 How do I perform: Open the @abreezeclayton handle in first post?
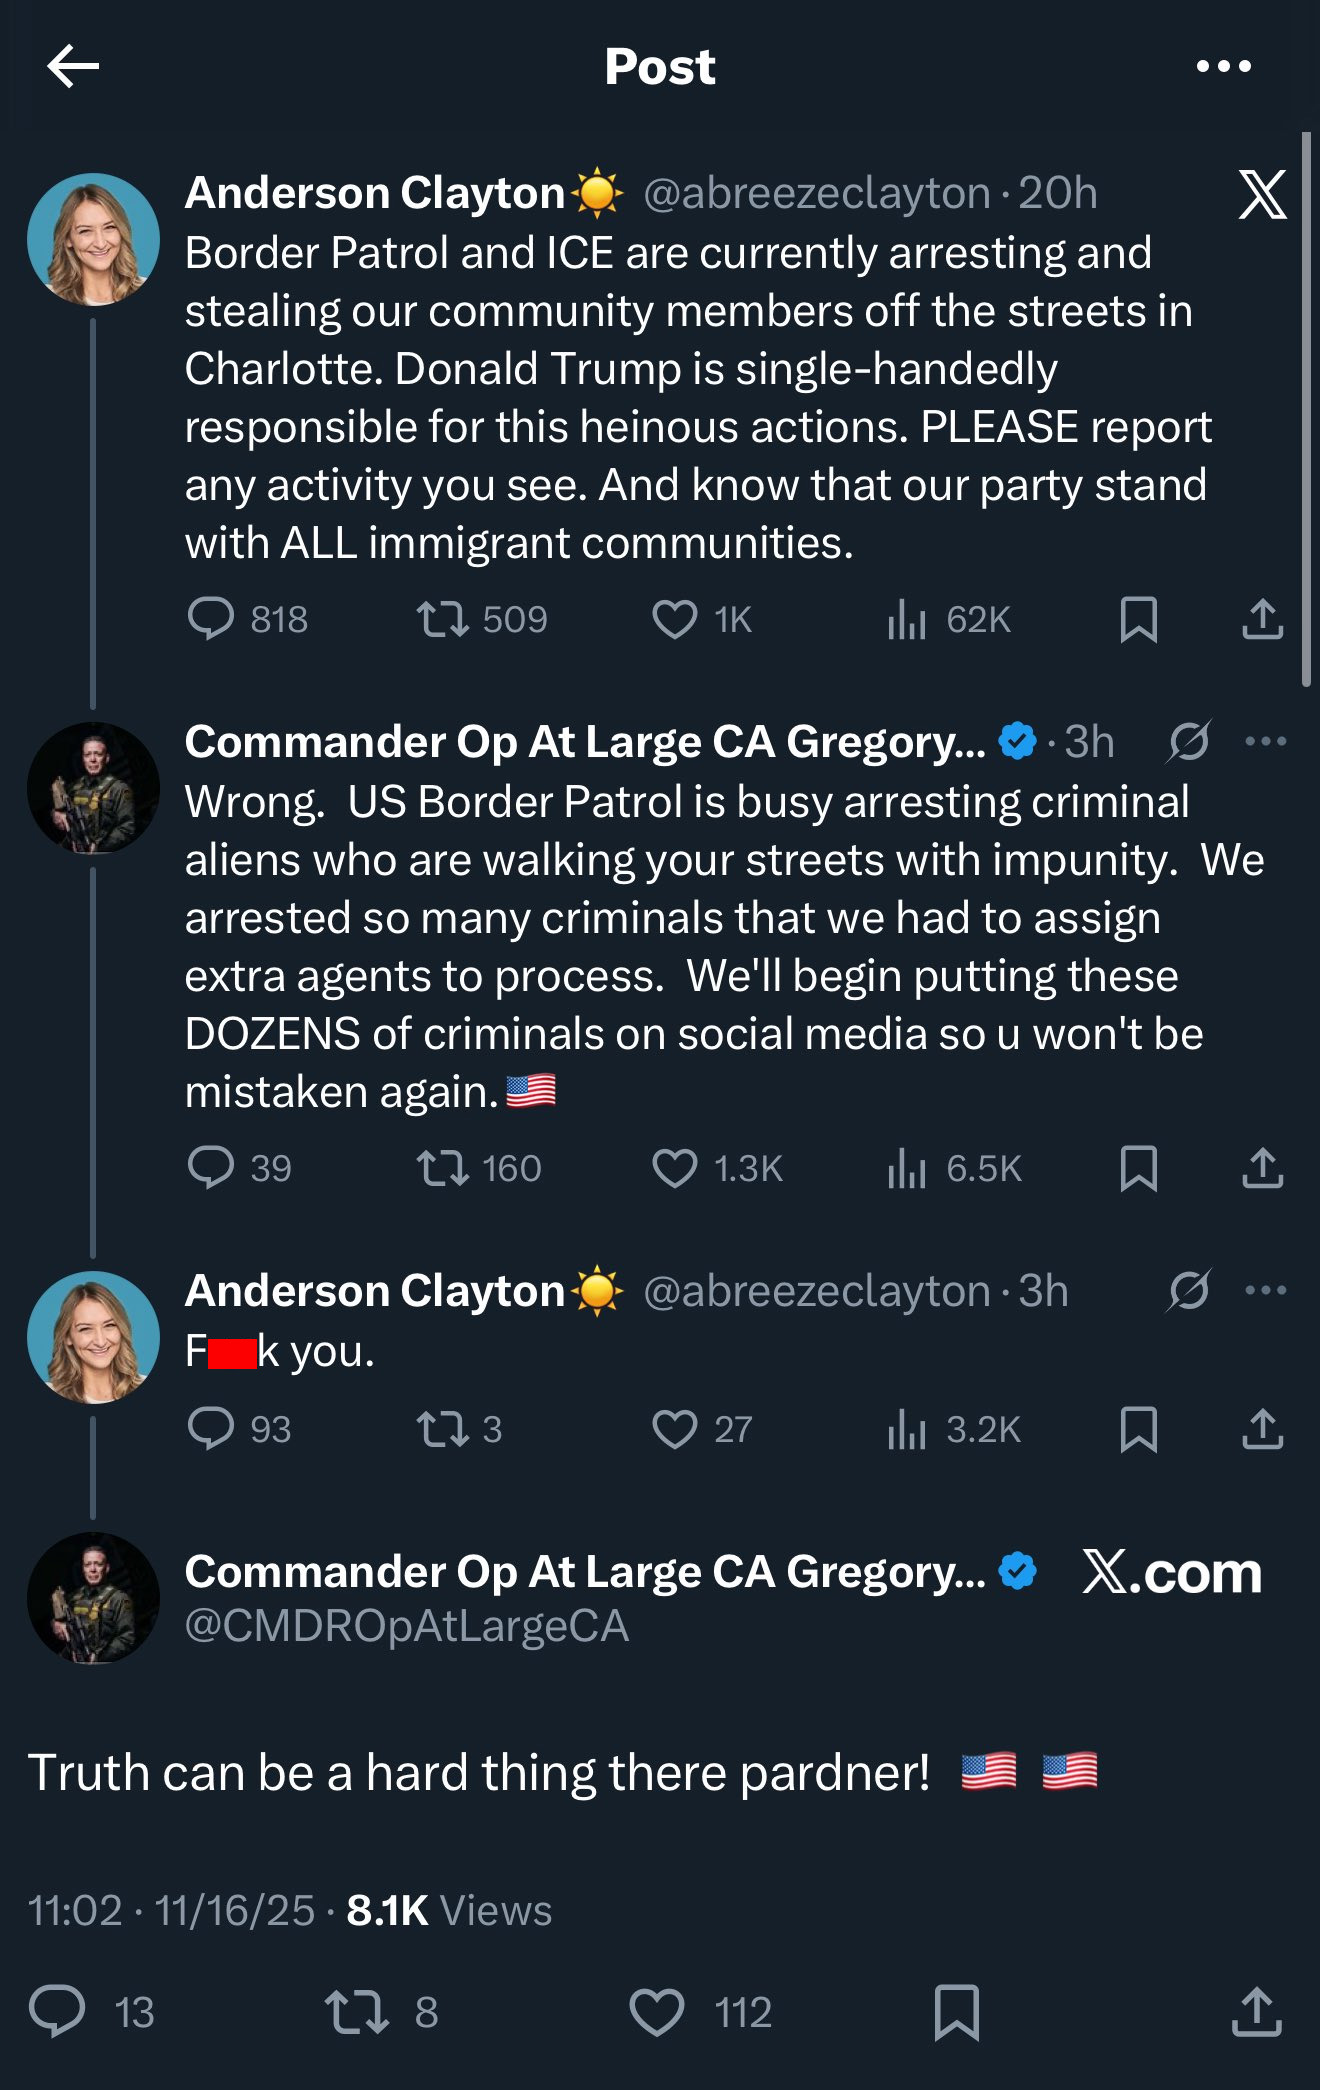pyautogui.click(x=816, y=193)
